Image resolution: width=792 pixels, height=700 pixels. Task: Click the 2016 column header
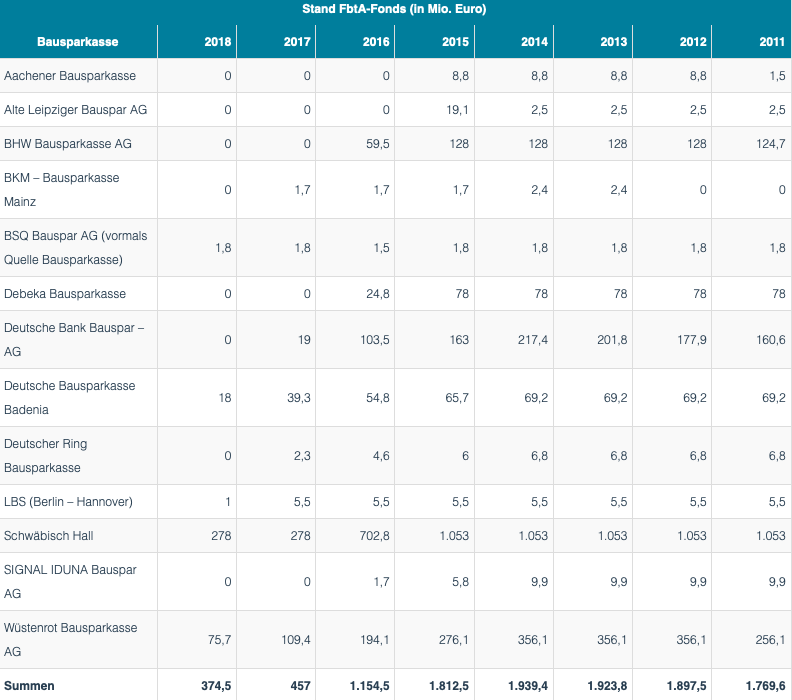[376, 42]
